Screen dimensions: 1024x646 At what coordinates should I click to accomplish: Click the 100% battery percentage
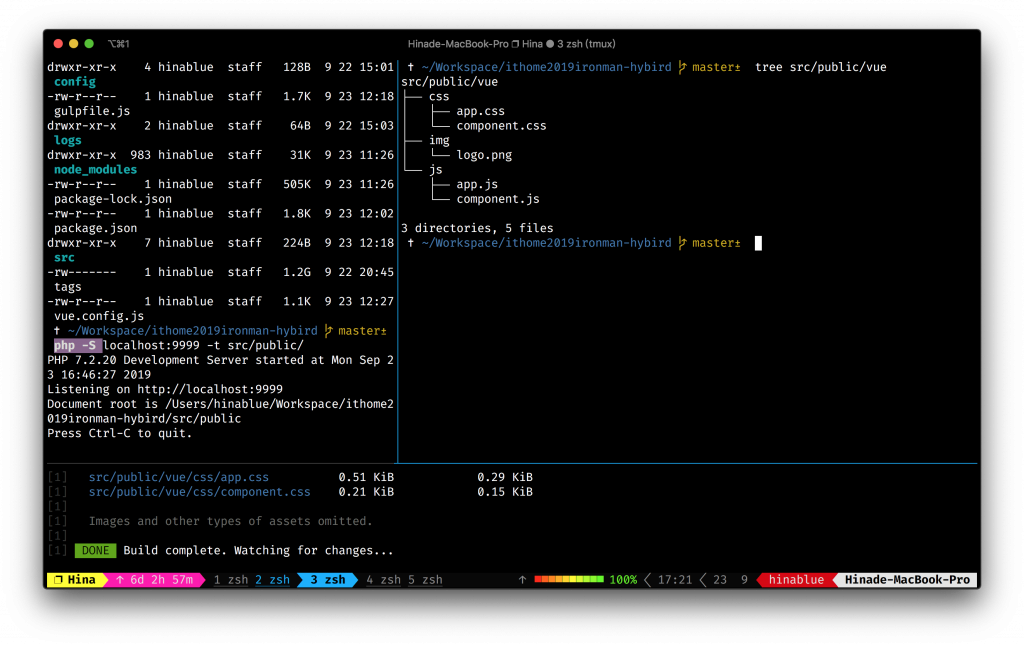tap(623, 580)
